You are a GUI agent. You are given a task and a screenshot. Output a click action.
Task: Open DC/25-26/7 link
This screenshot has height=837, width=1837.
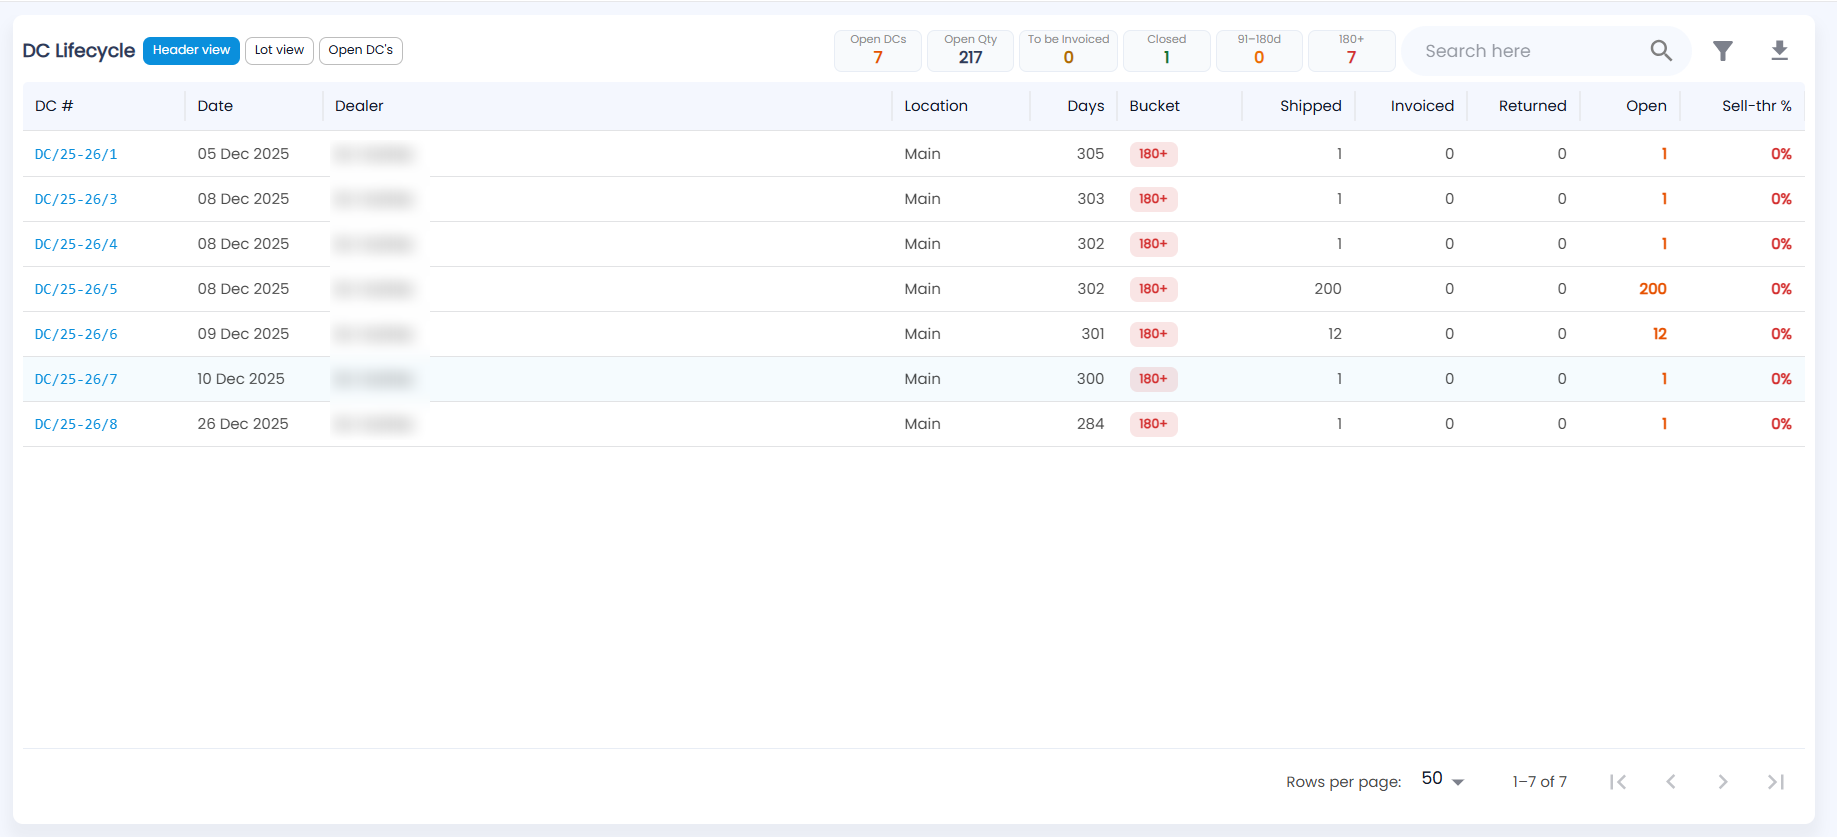pos(76,379)
